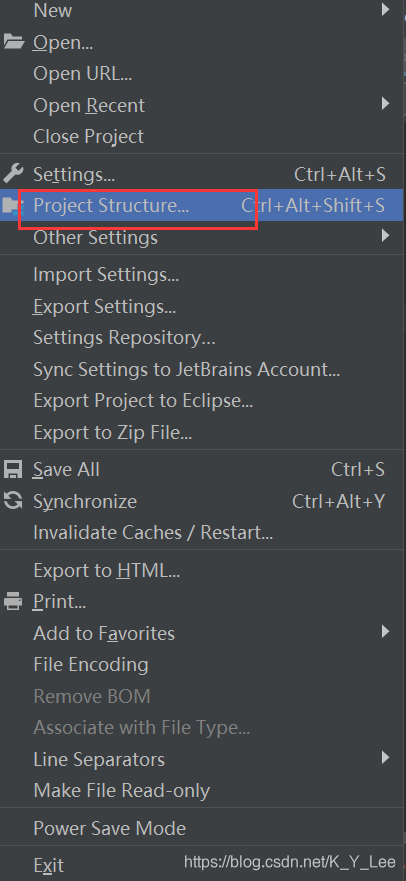
Task: Click the Synchronize refresh arrows icon
Action: tap(13, 500)
